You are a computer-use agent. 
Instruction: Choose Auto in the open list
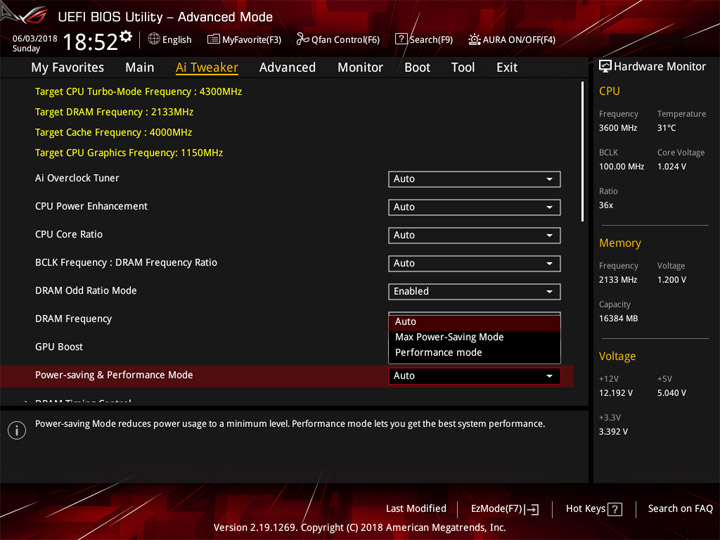(474, 322)
